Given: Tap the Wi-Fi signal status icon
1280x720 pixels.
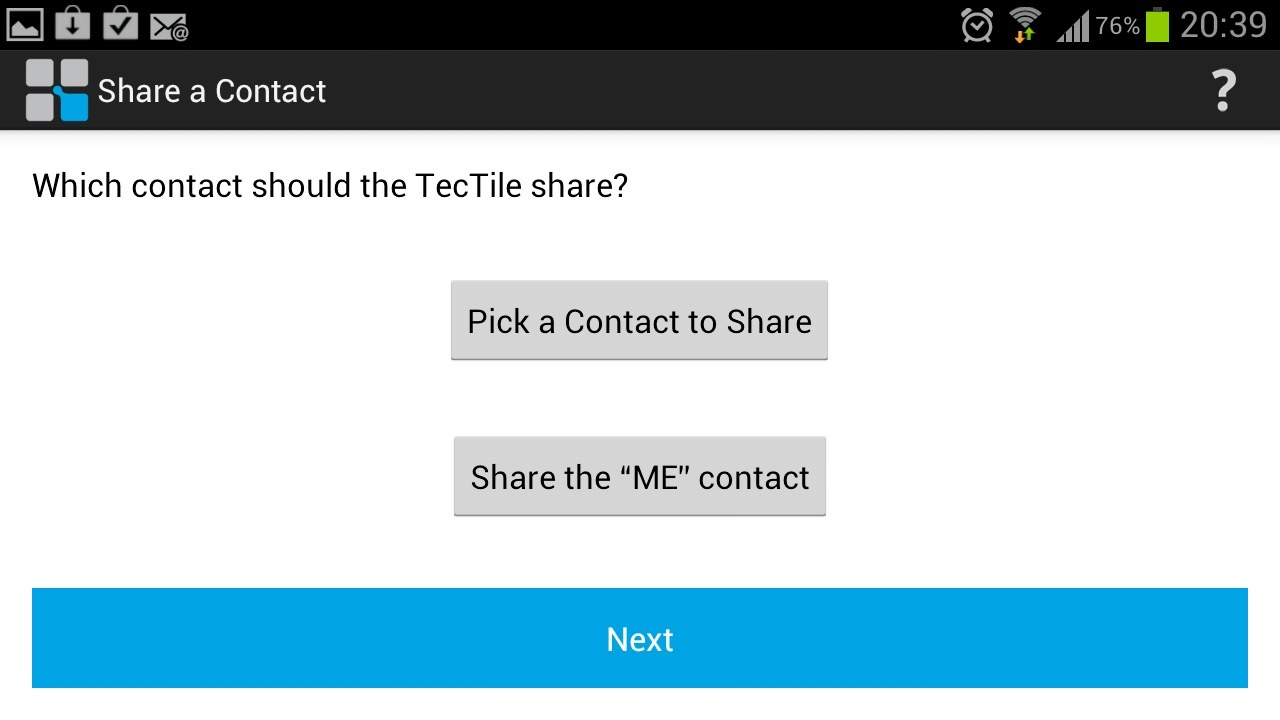Looking at the screenshot, I should pos(1025,24).
